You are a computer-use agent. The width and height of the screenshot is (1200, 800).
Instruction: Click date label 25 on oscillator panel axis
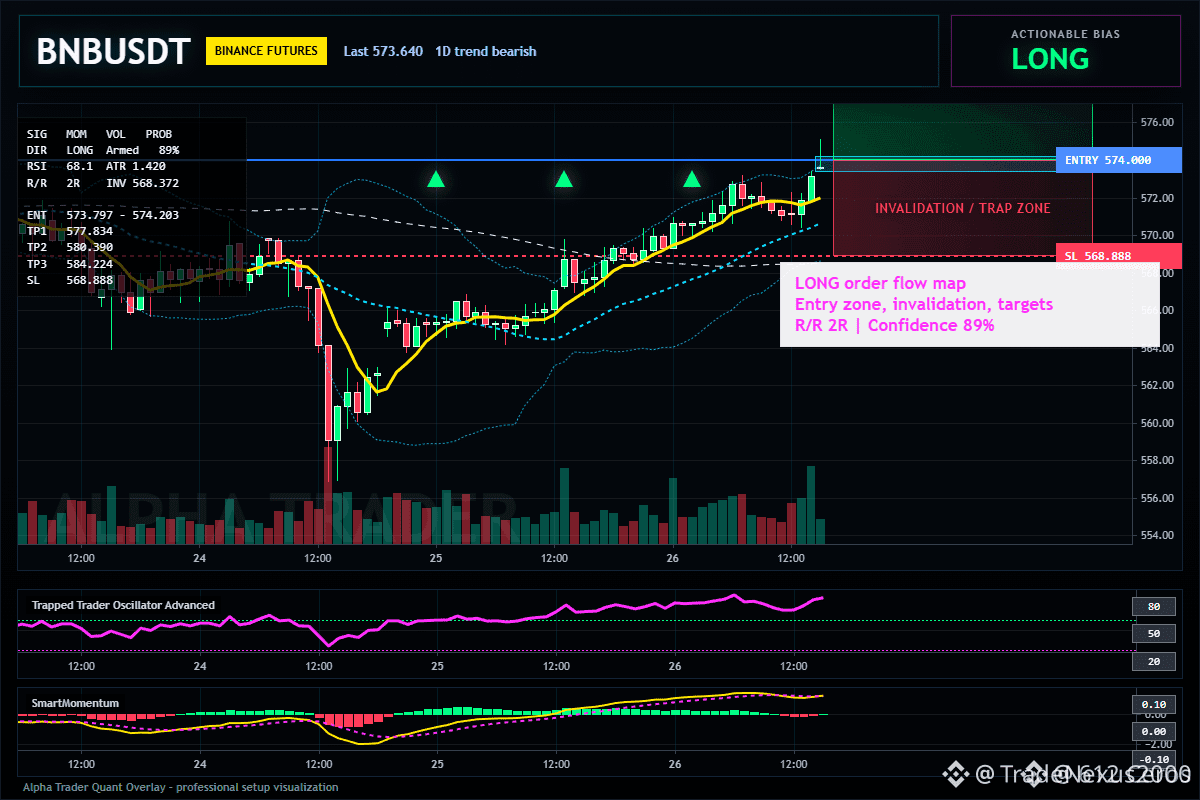point(437,666)
